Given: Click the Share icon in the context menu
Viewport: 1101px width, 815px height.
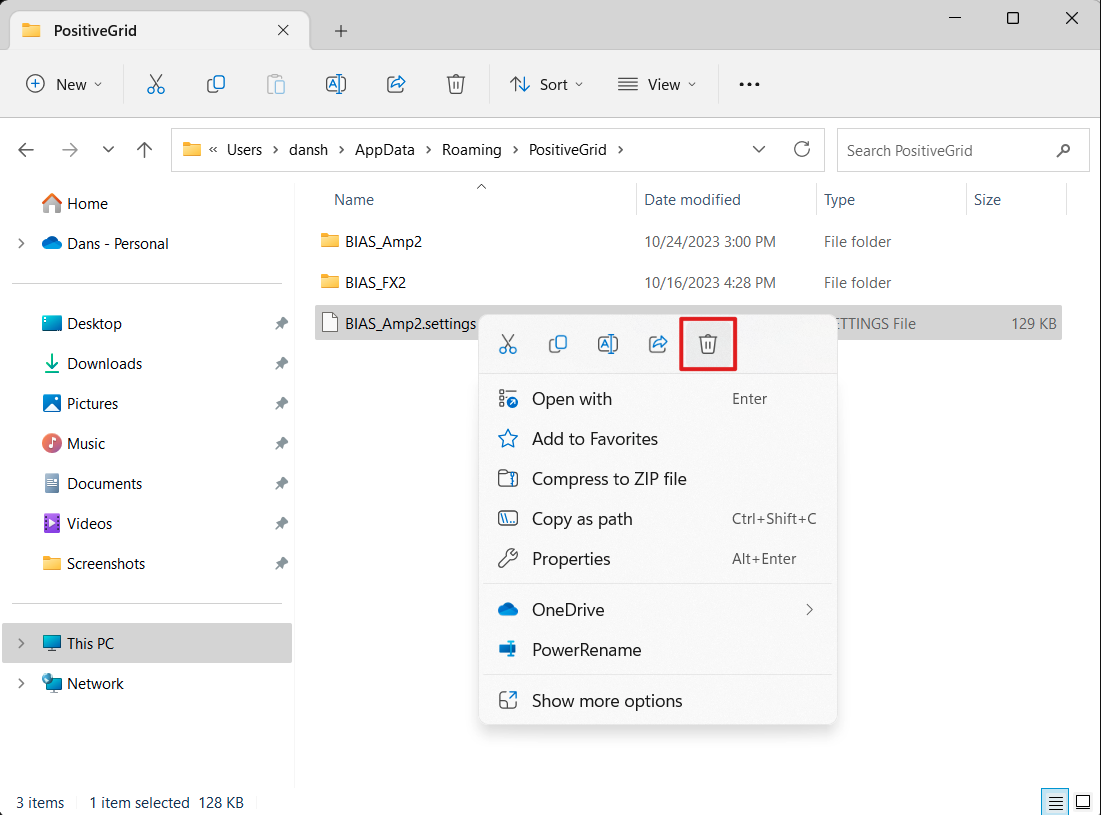Looking at the screenshot, I should pyautogui.click(x=658, y=344).
